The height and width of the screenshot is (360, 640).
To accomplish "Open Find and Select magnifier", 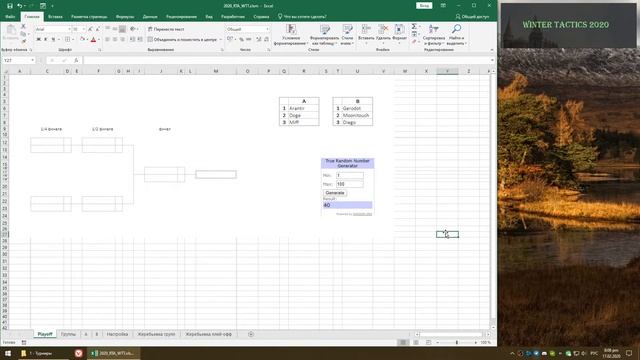I will tap(456, 35).
